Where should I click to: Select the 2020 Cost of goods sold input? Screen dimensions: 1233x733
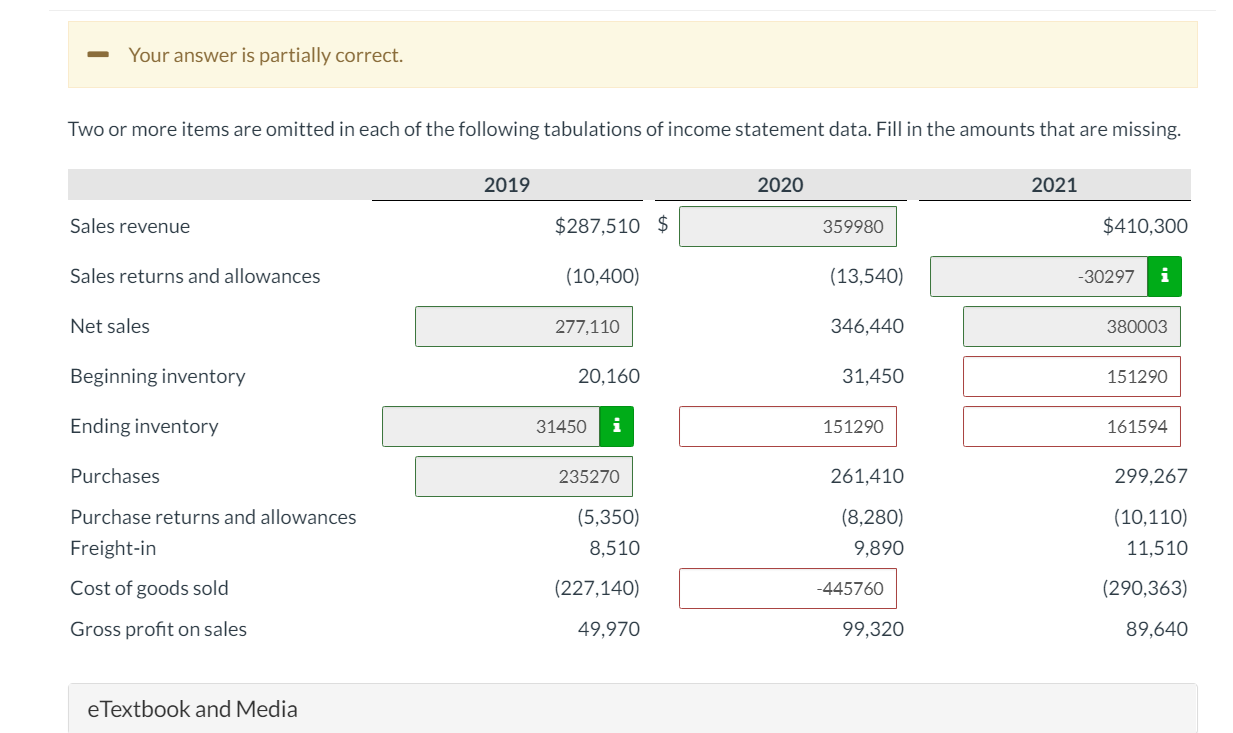tap(788, 588)
